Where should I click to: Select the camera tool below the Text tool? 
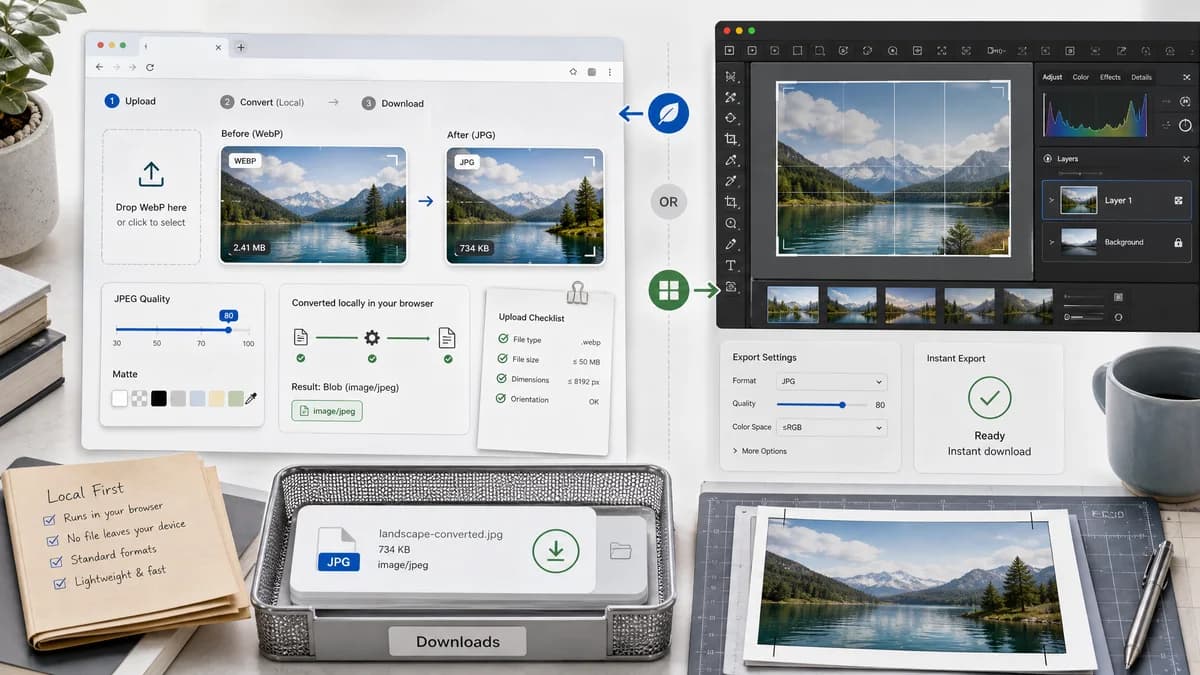pyautogui.click(x=731, y=287)
